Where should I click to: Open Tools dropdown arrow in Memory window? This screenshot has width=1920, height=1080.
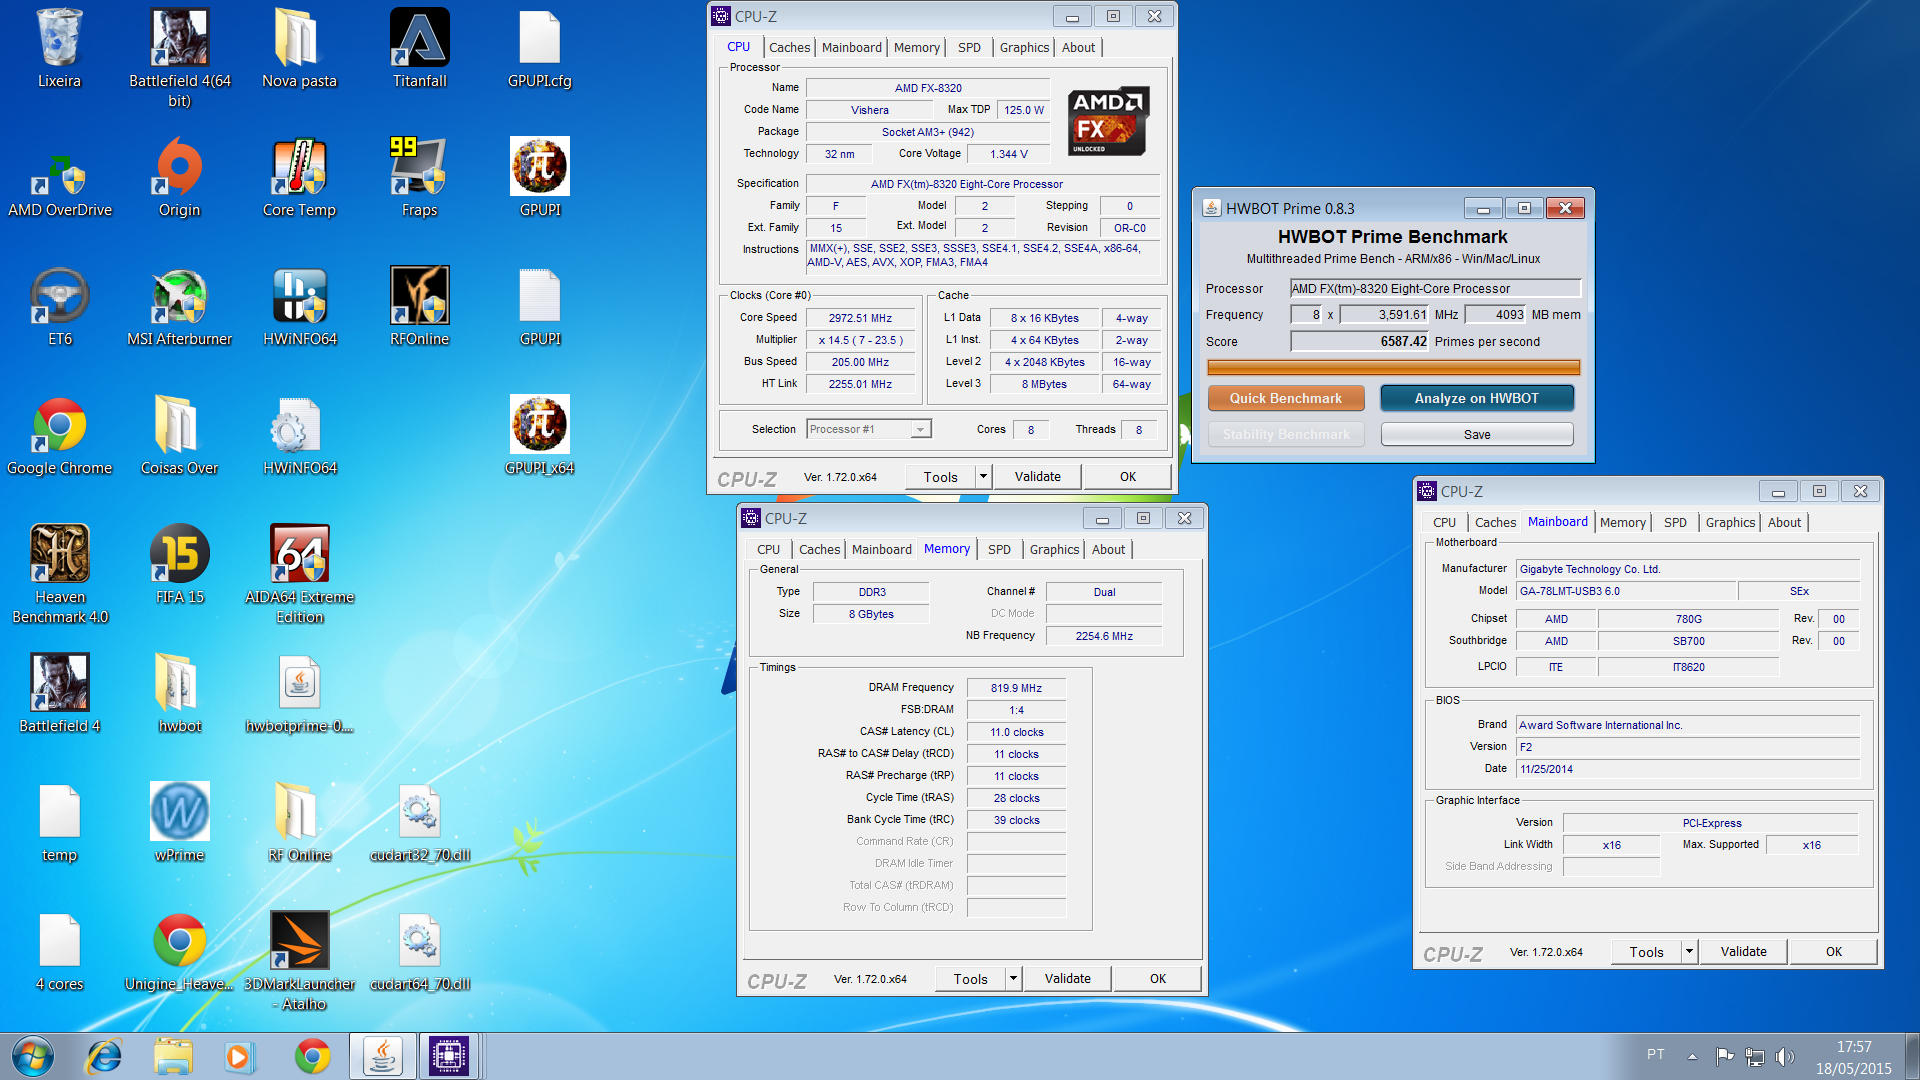point(1013,979)
